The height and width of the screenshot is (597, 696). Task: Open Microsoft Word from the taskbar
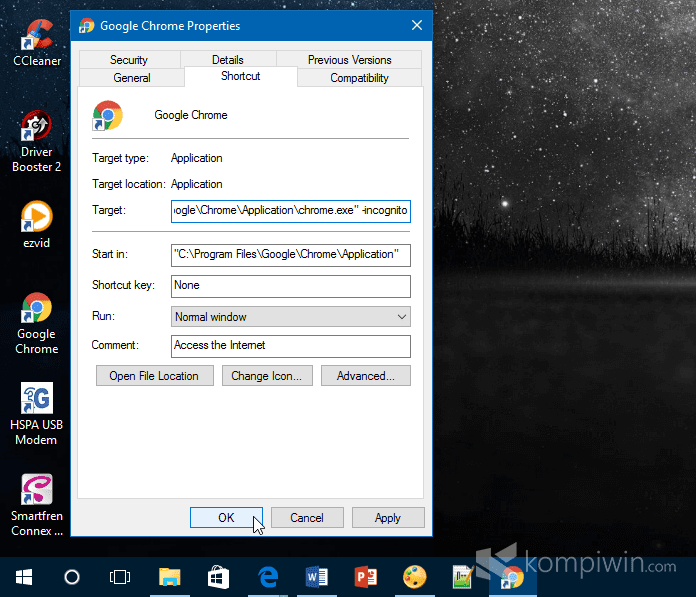(x=317, y=577)
